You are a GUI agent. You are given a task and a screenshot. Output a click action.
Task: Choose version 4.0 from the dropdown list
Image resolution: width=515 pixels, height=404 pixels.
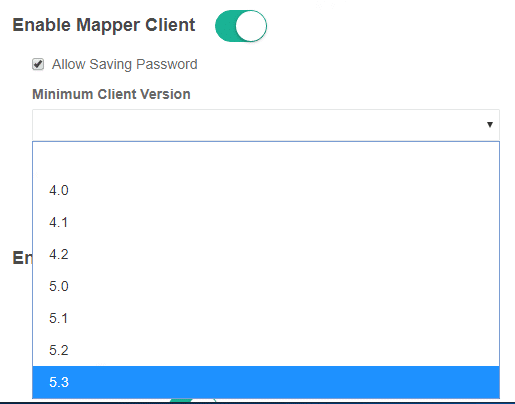tap(266, 190)
